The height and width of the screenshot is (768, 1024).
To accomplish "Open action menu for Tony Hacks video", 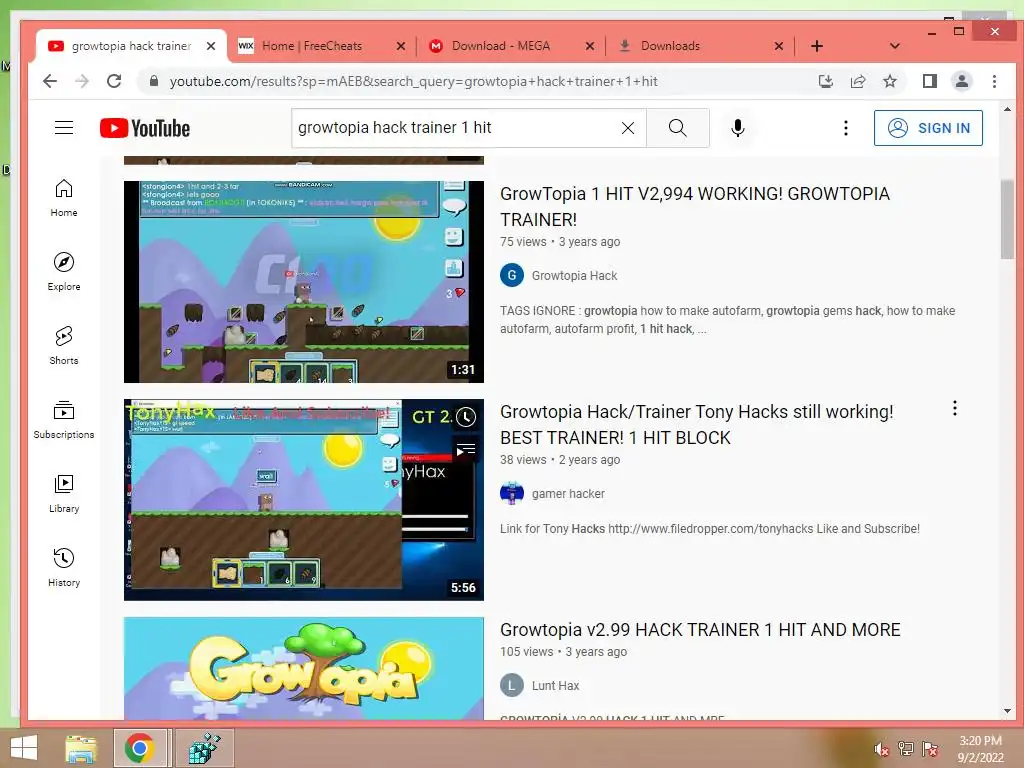I will [955, 409].
